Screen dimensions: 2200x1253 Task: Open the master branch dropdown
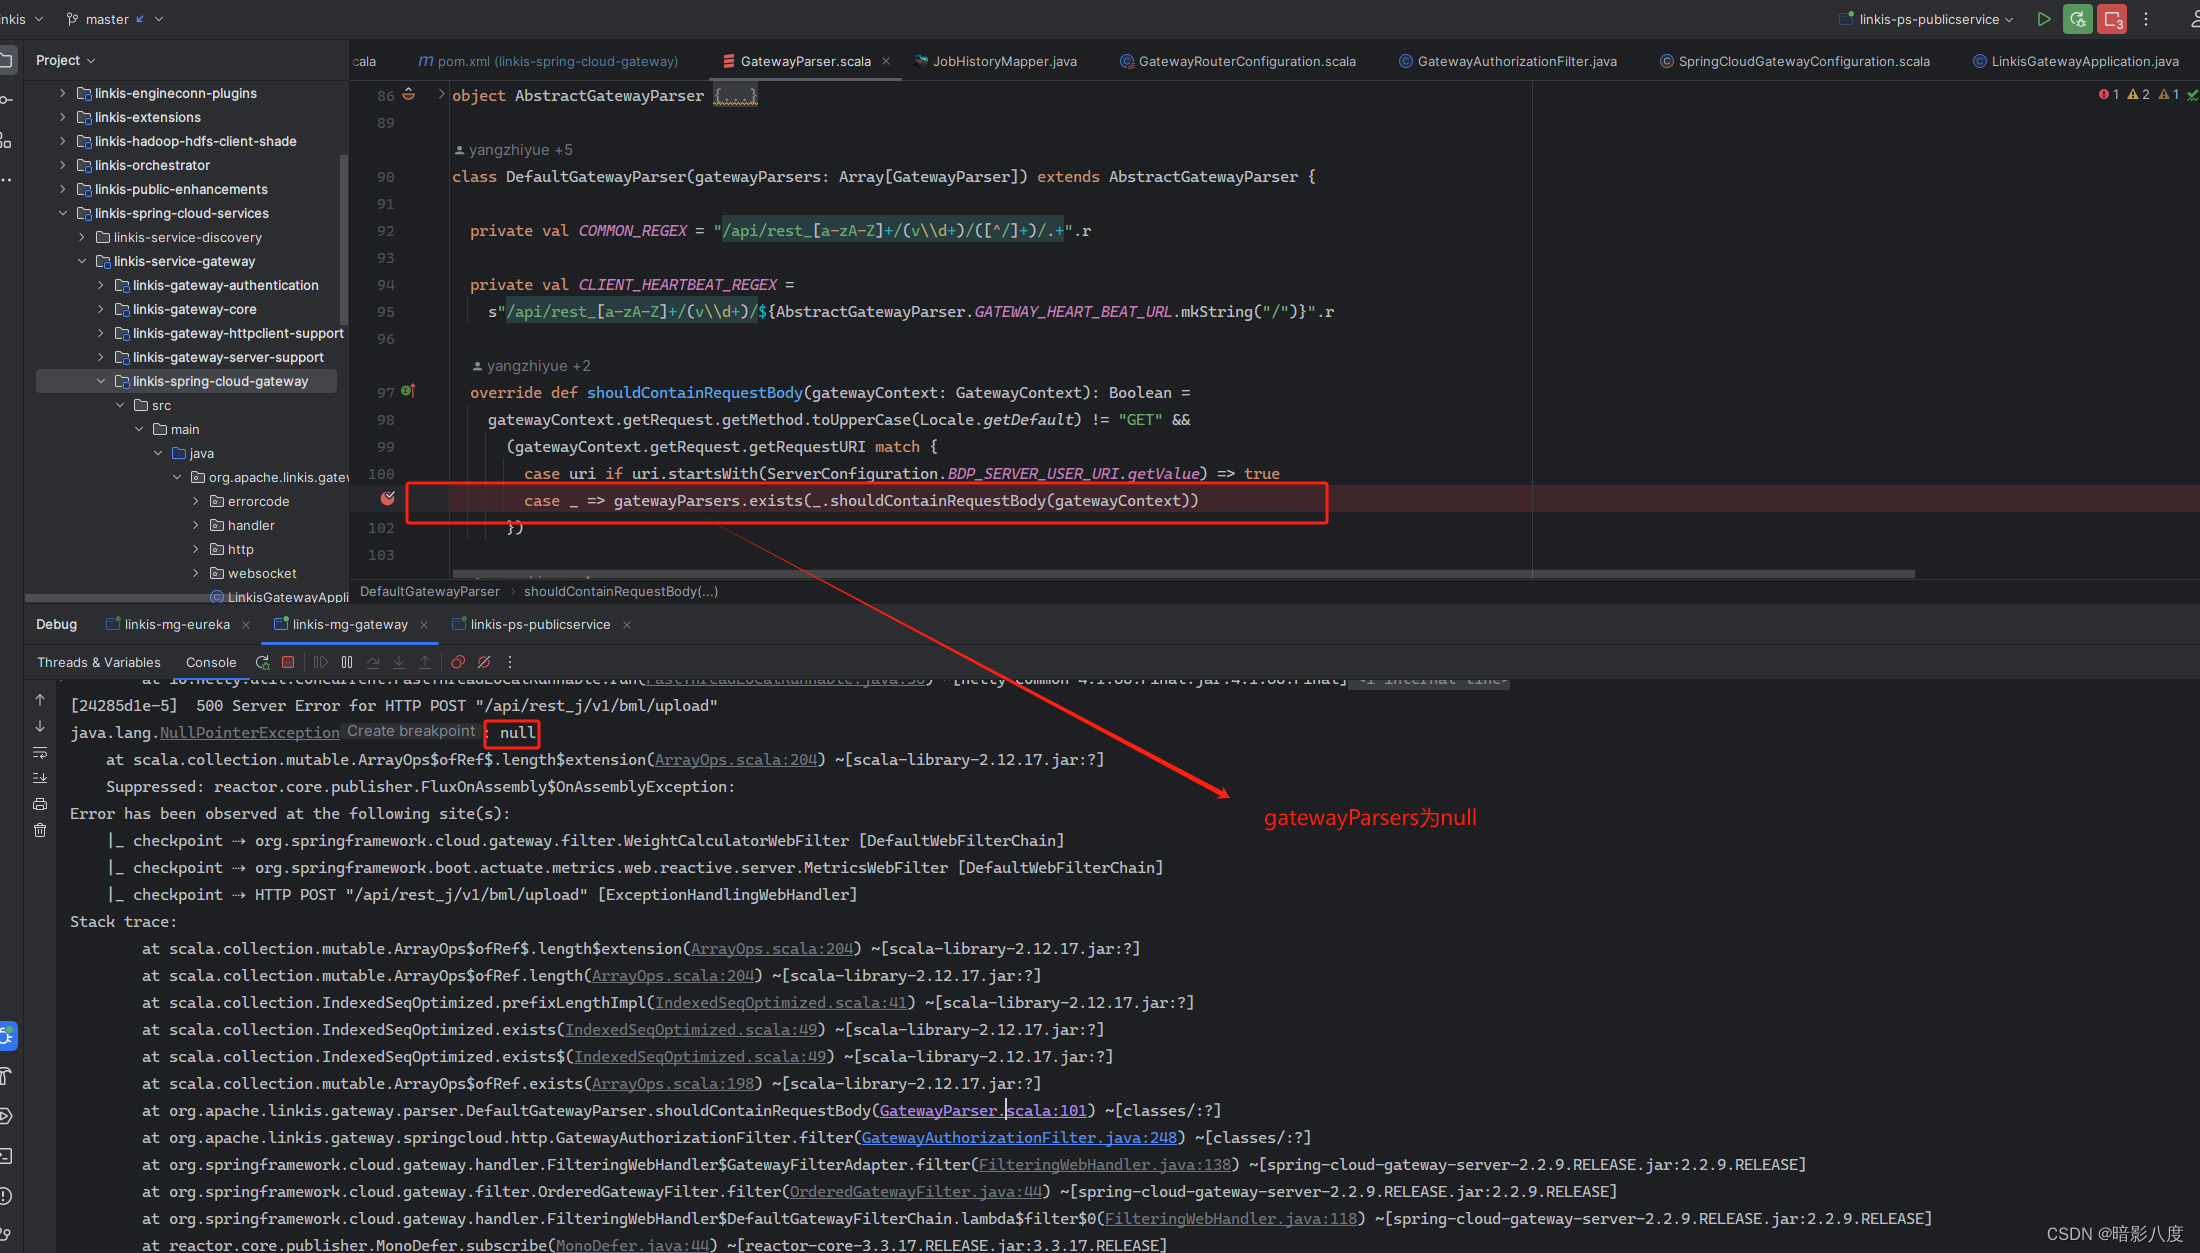[114, 19]
